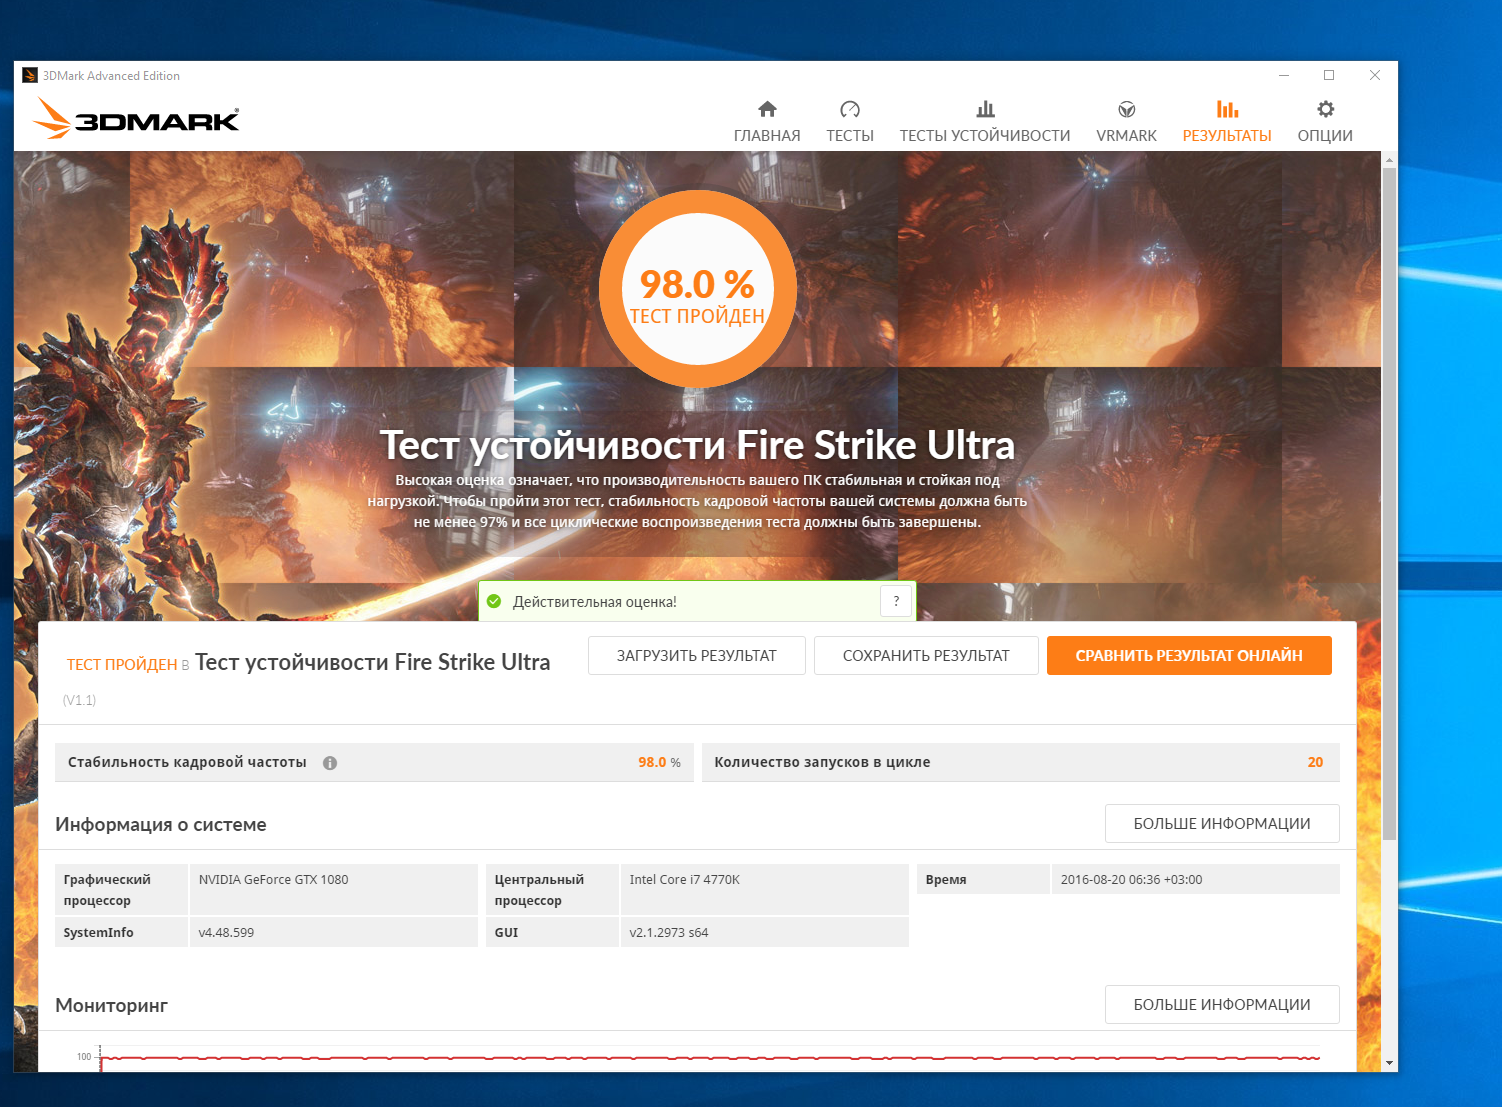Image resolution: width=1502 pixels, height=1107 pixels.
Task: Click the gauge icon above ТЕСТЫ
Action: pos(850,109)
